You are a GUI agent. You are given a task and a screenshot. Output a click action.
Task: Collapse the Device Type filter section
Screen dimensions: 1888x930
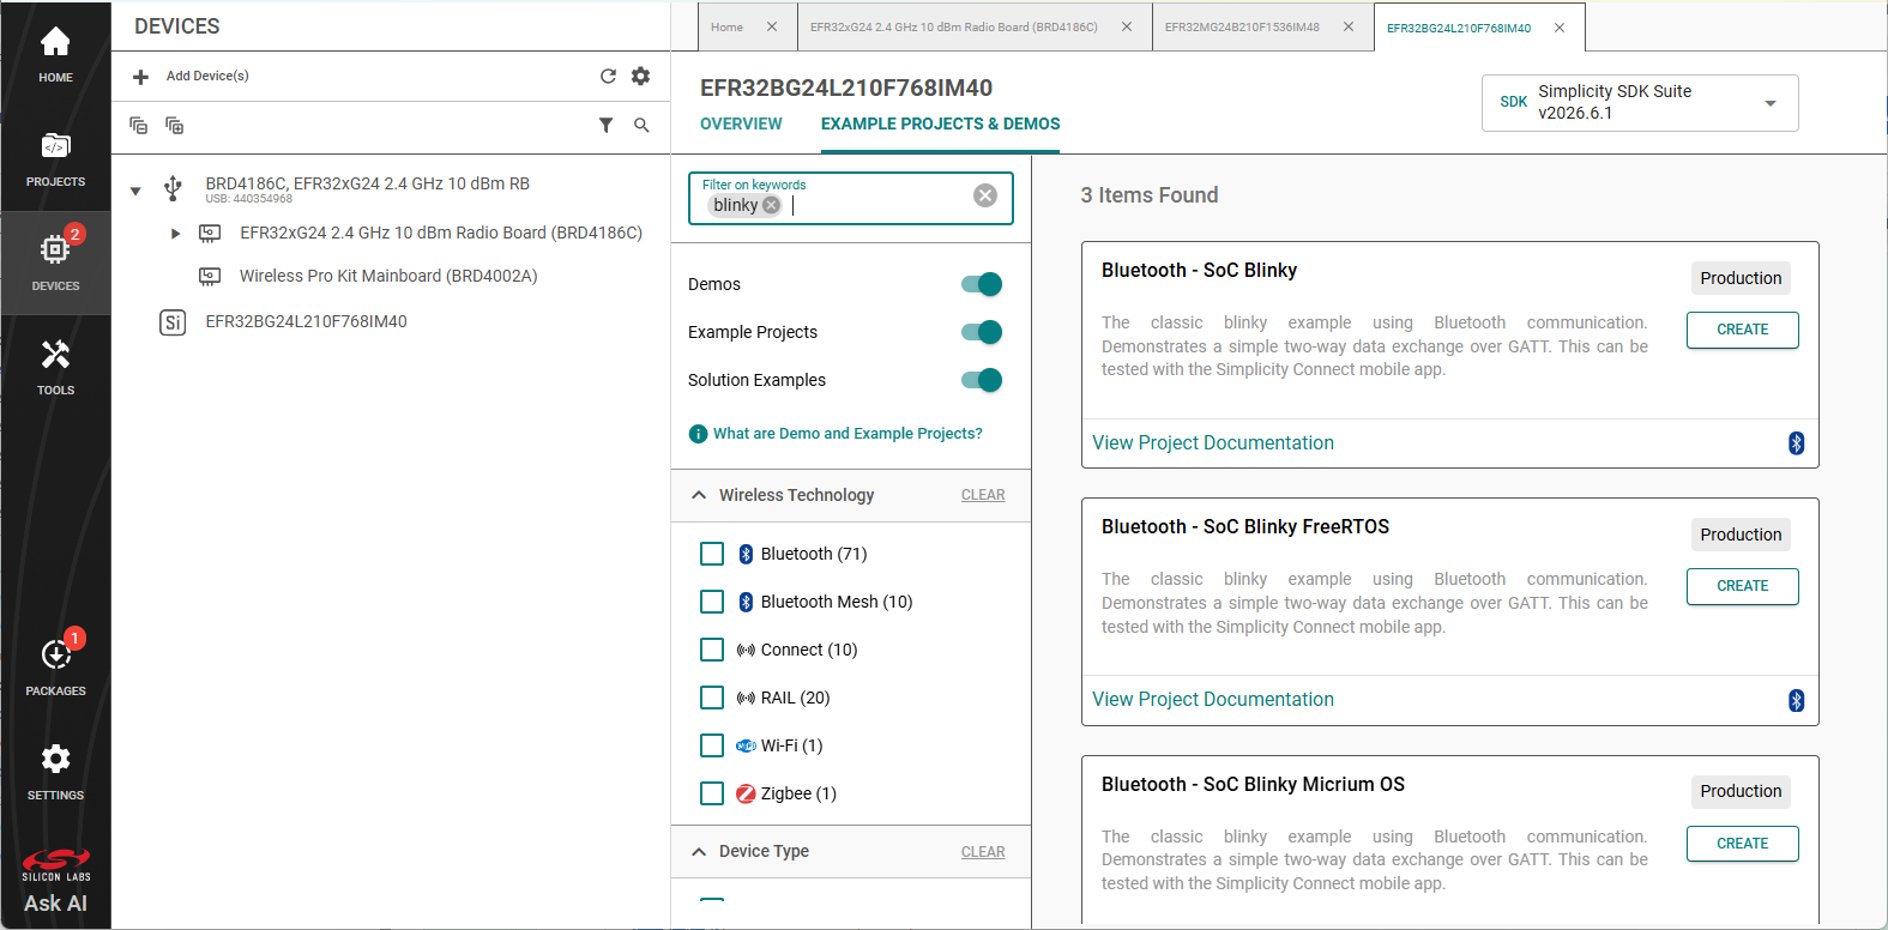point(699,852)
